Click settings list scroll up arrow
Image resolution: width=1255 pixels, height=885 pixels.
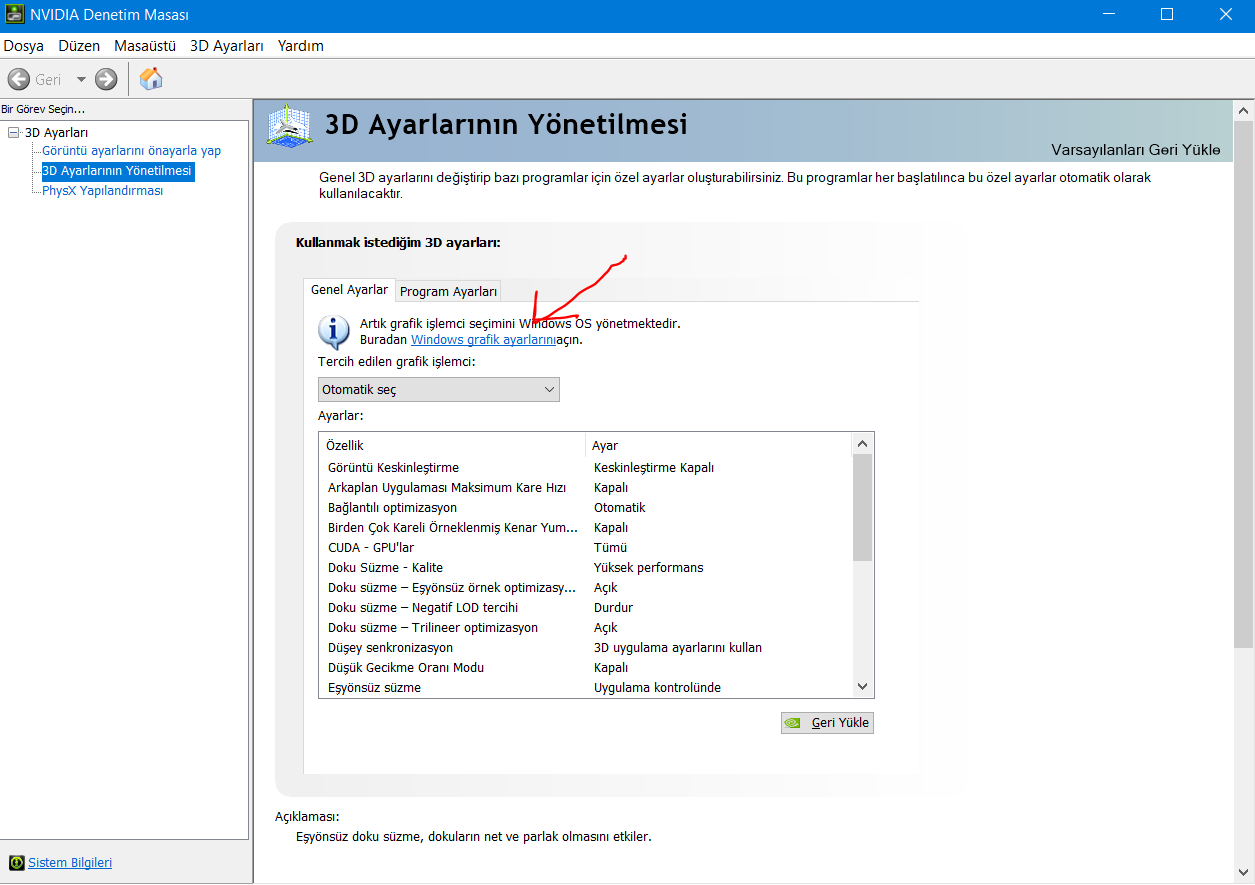pyautogui.click(x=863, y=444)
